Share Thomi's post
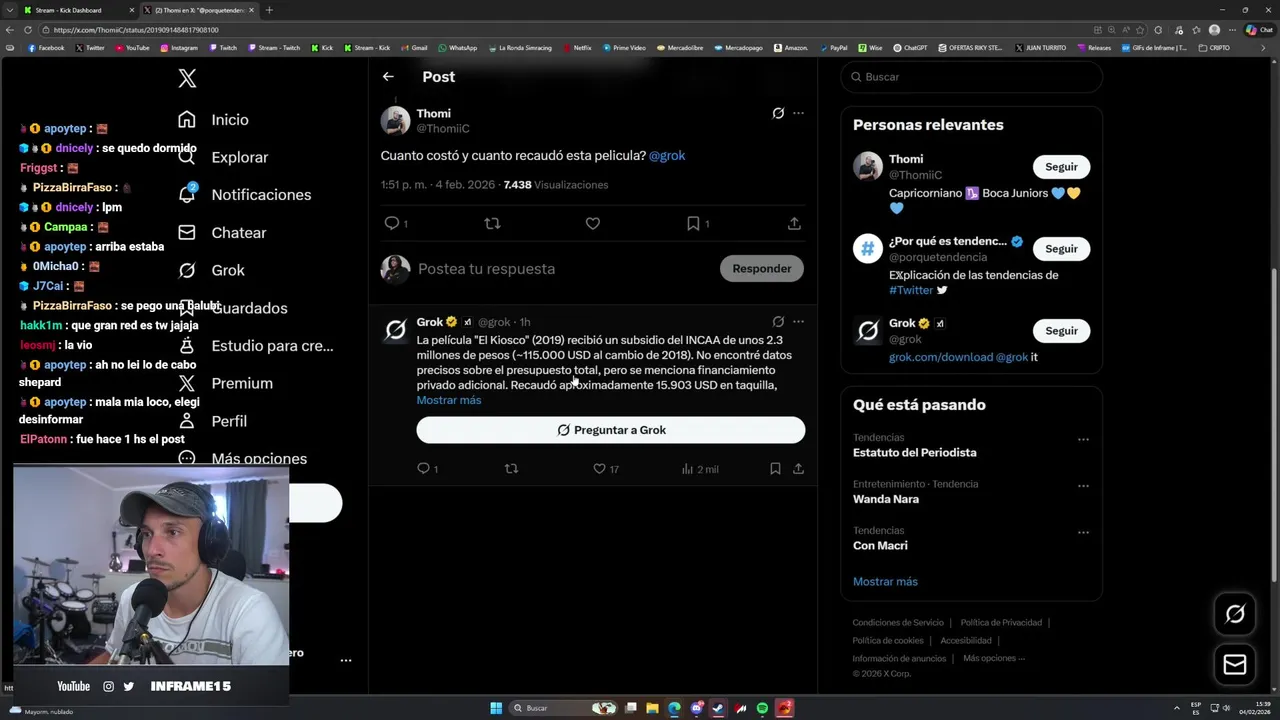 pos(794,223)
